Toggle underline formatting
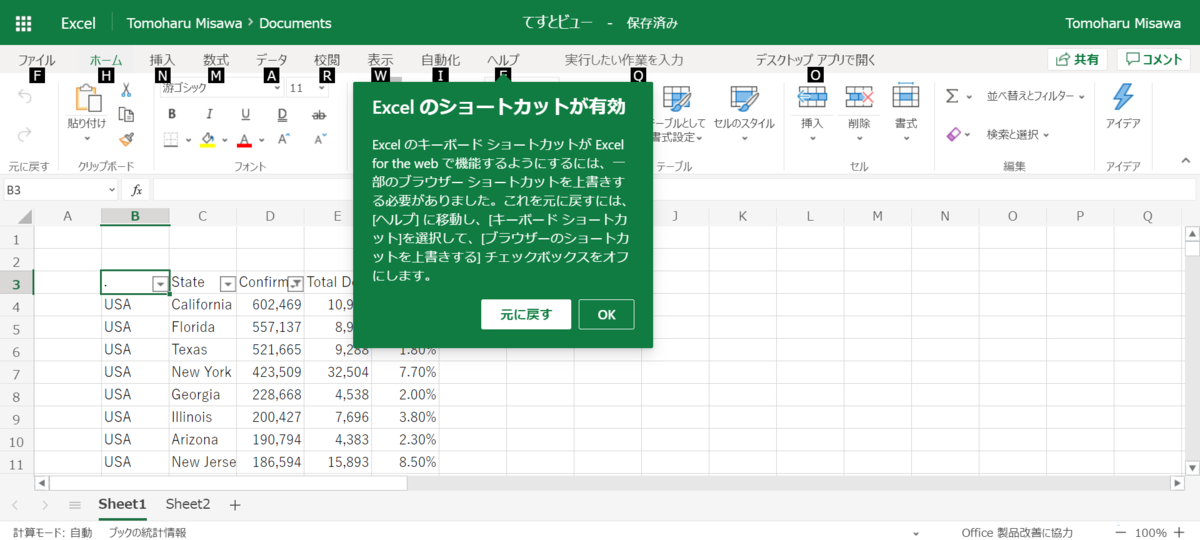Screen dimensions: 1200x540 245,114
